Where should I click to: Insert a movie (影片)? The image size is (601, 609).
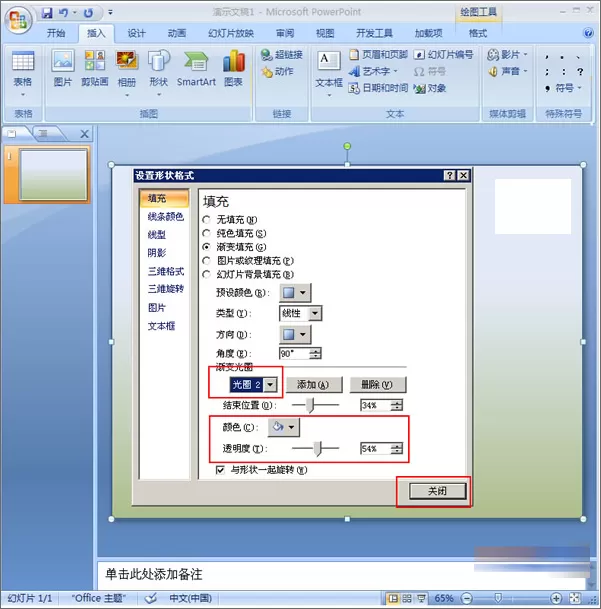coord(507,55)
